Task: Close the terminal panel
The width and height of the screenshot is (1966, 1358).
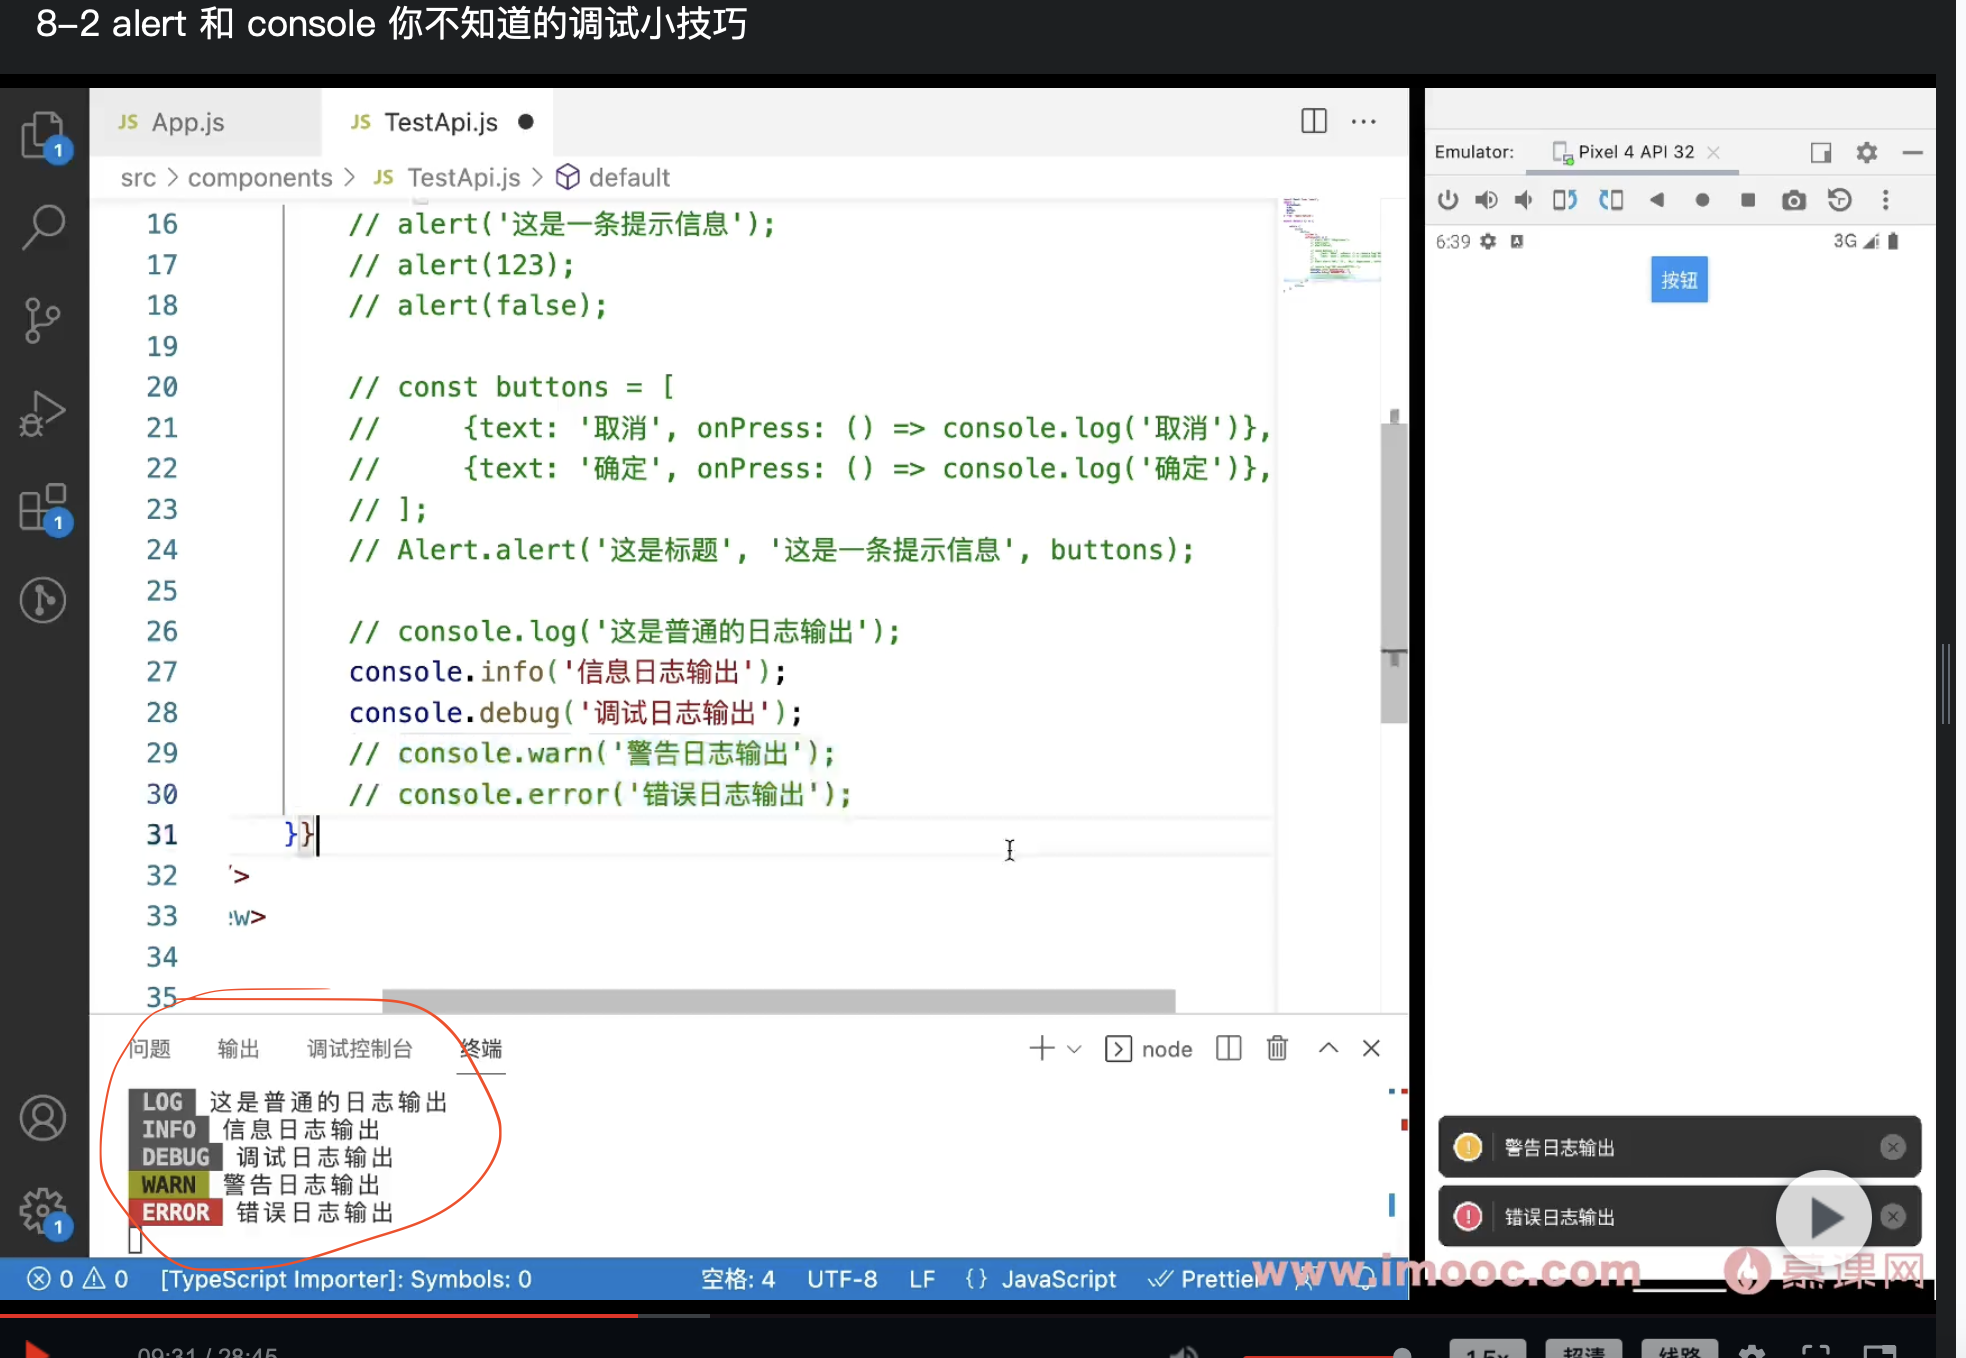Action: coord(1372,1048)
